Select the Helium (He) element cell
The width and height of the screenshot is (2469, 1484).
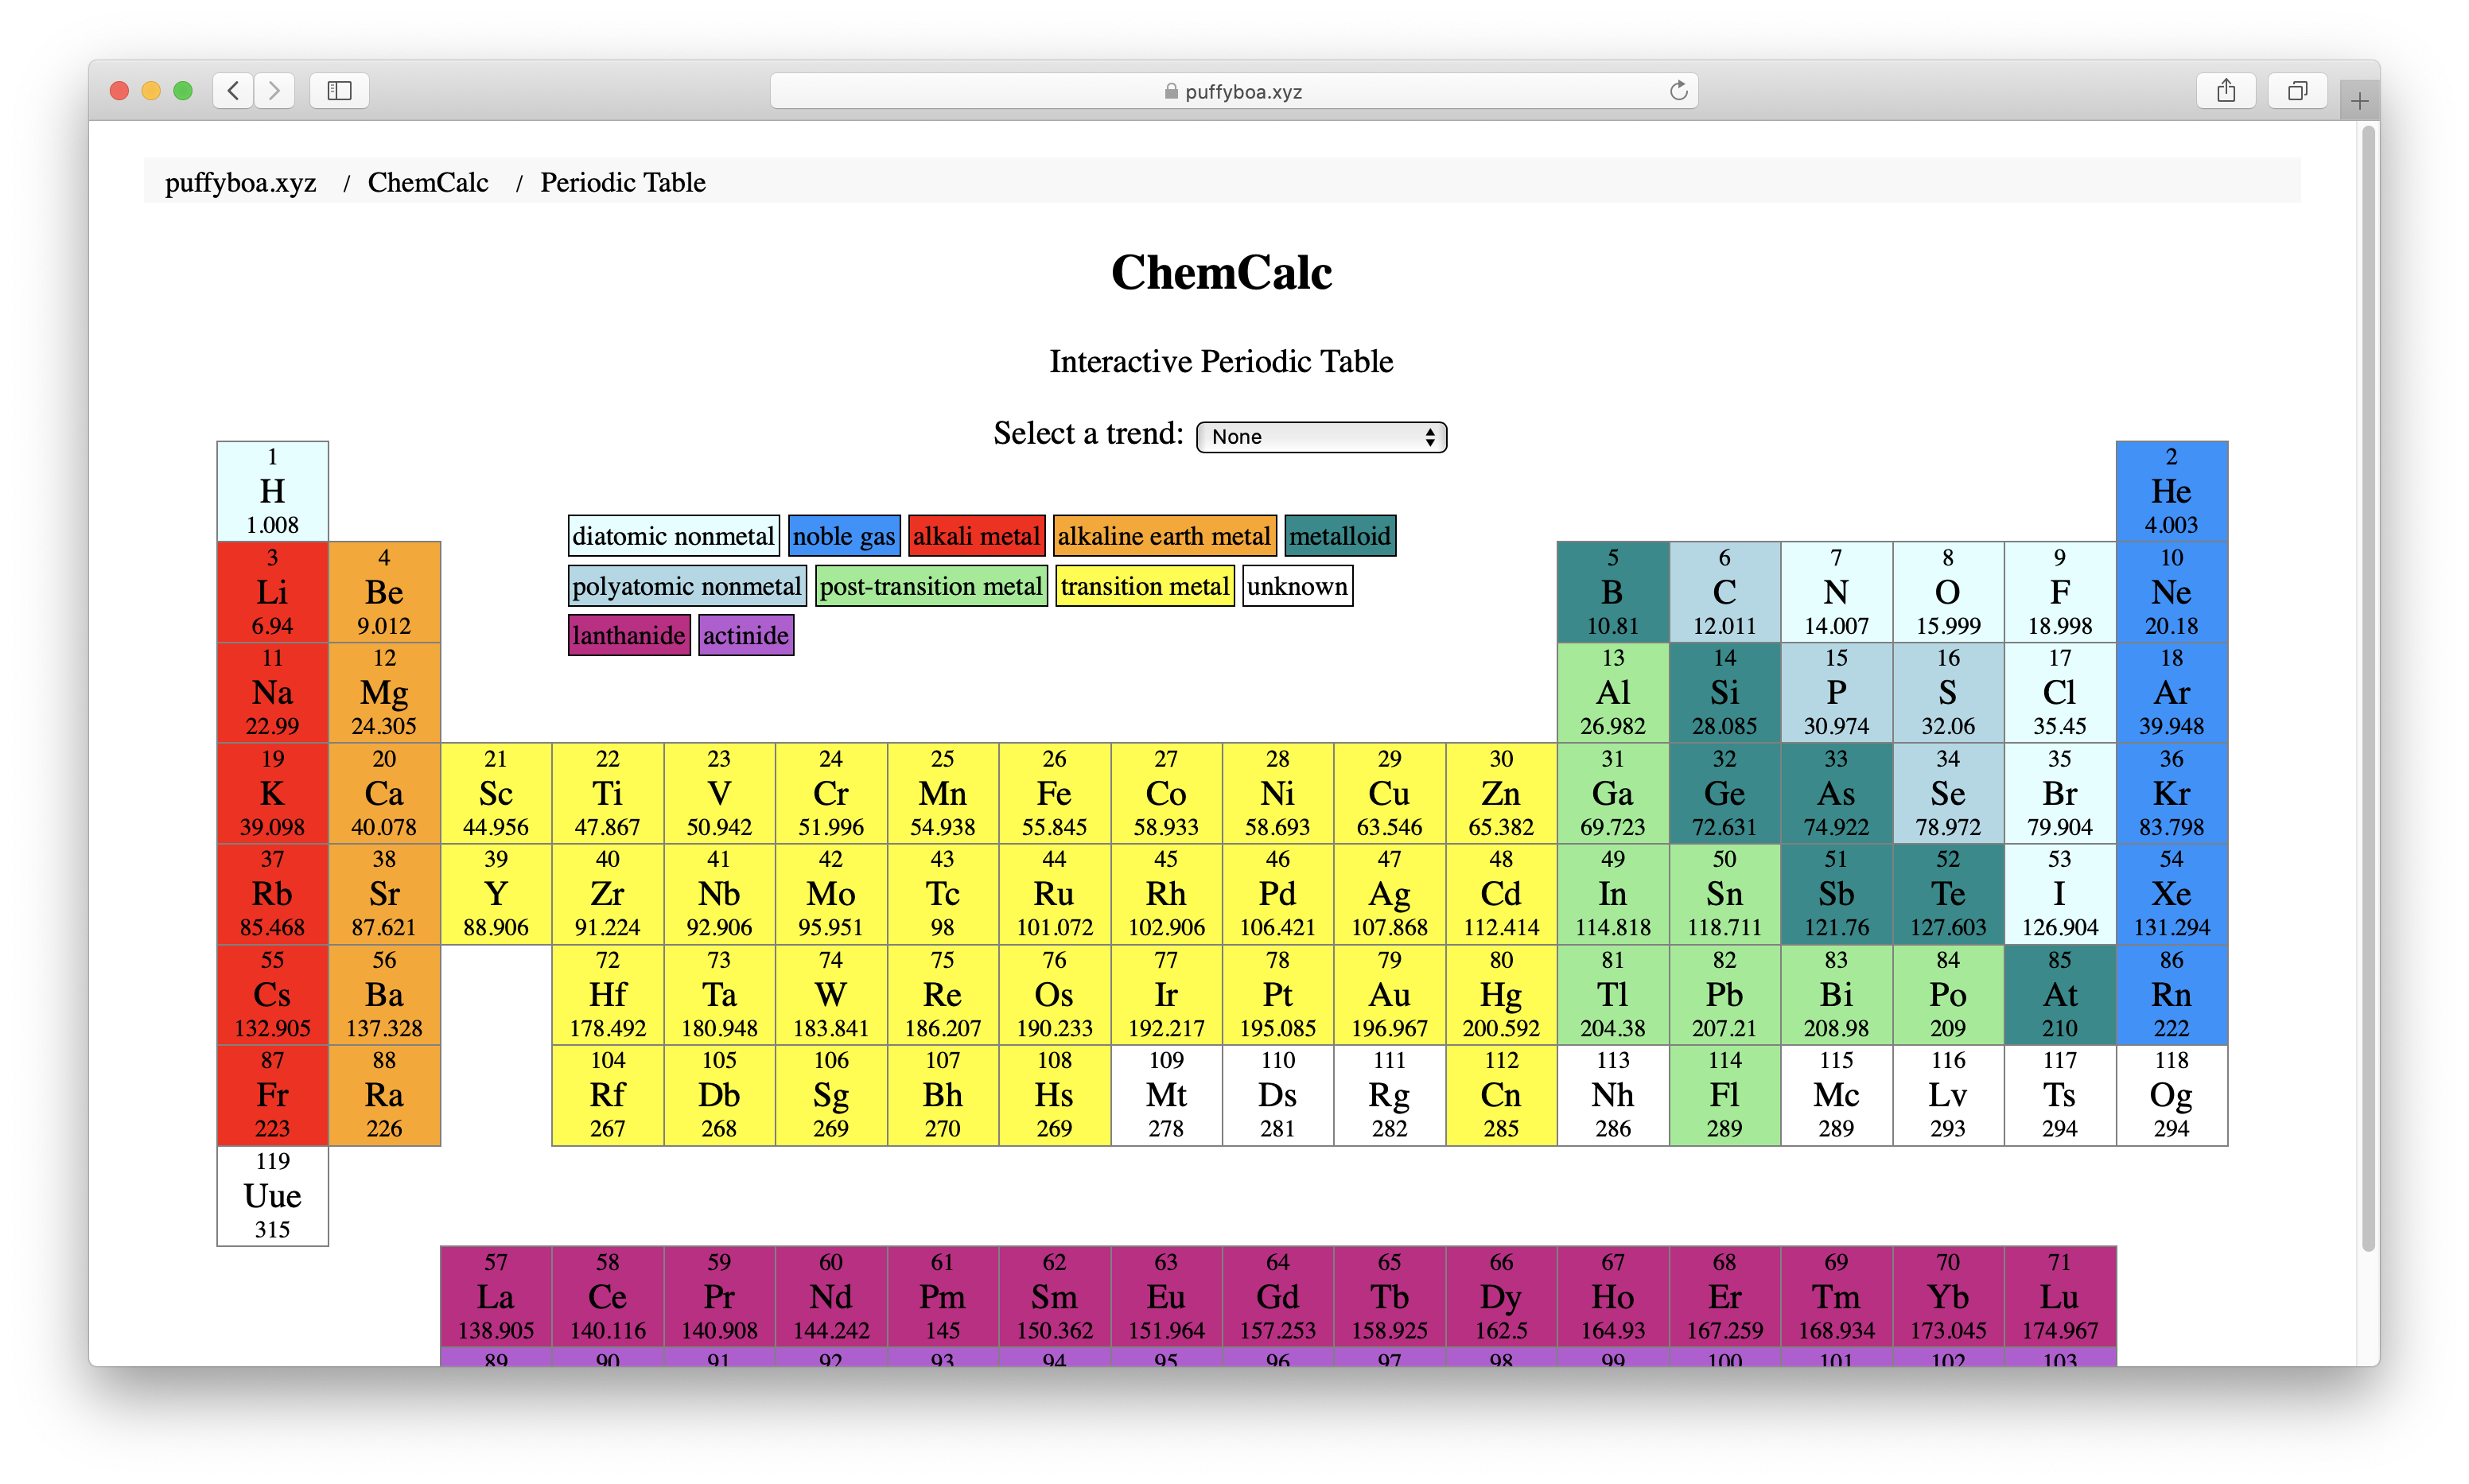pyautogui.click(x=2171, y=491)
